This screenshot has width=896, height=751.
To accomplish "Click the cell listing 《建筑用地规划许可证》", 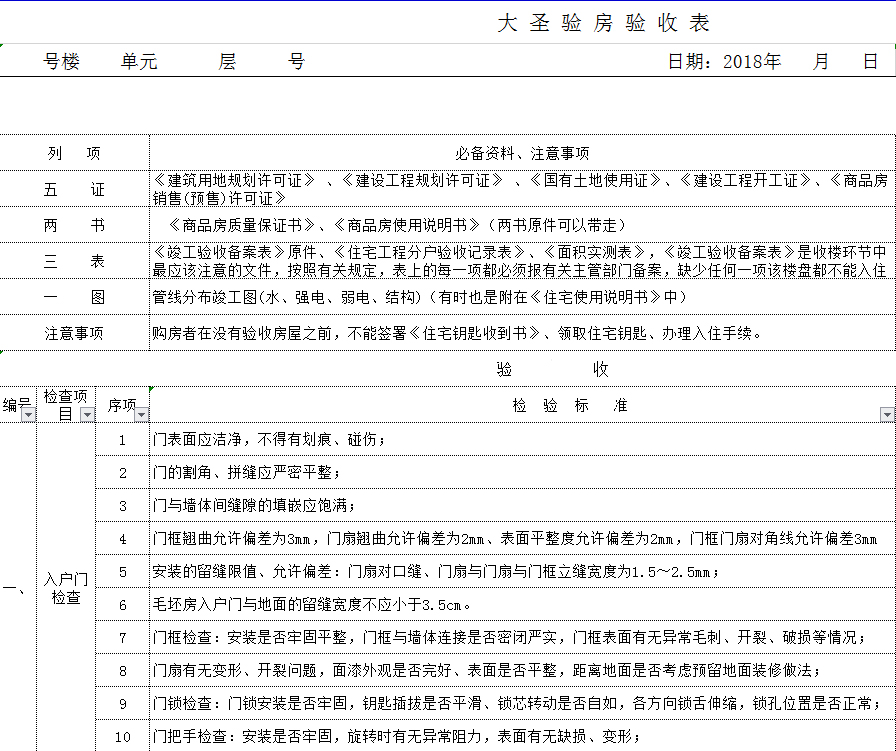I will 522,189.
